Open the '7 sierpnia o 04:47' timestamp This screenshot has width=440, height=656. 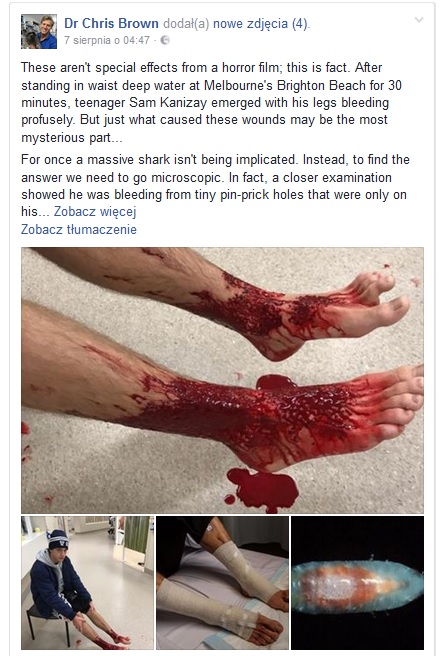107,40
